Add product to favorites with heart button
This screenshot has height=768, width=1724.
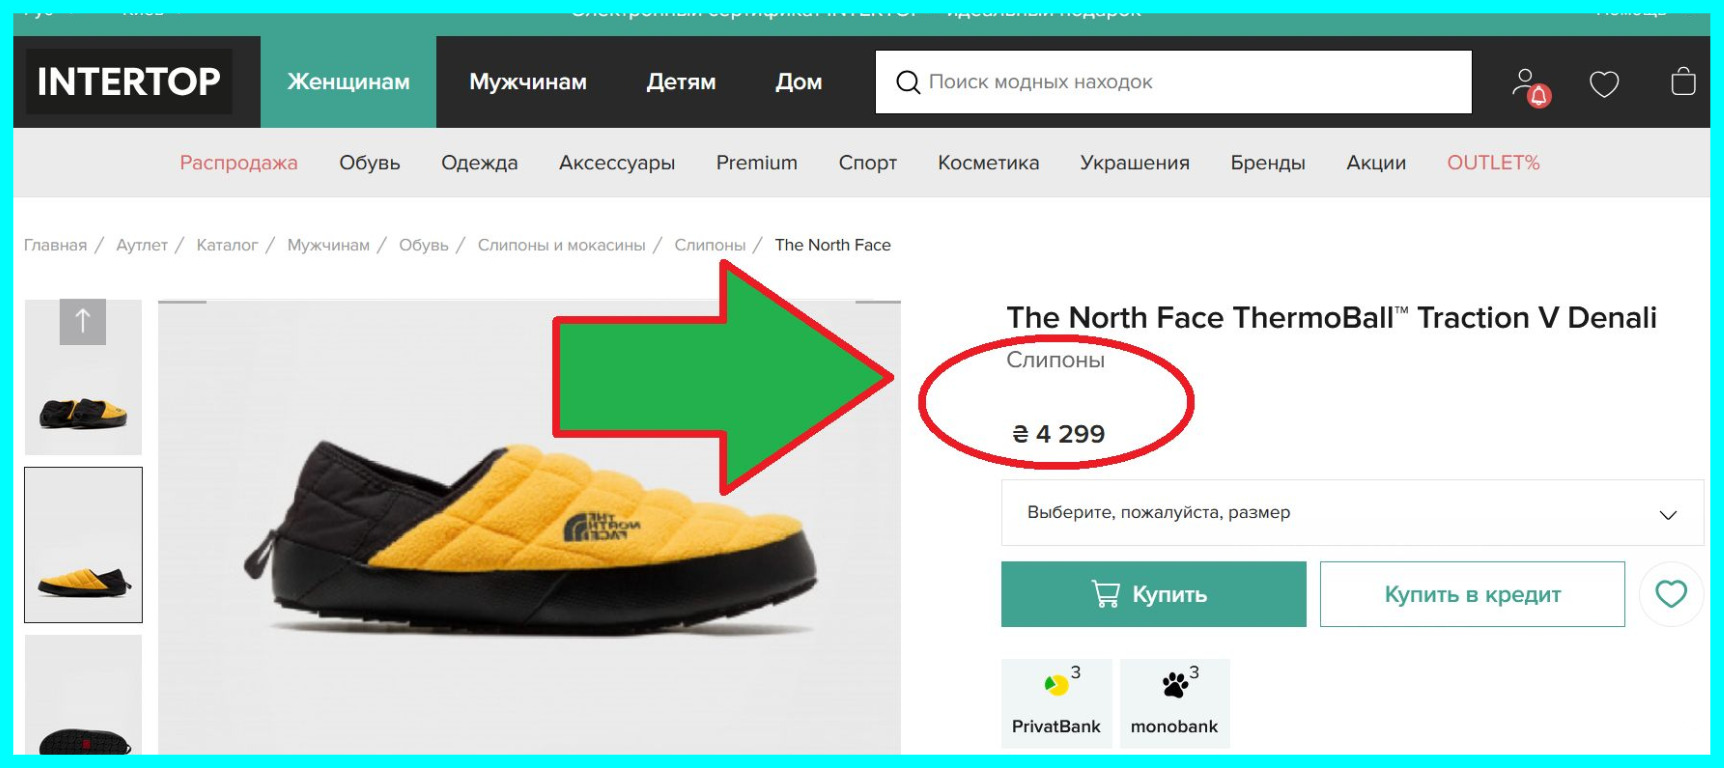1670,594
